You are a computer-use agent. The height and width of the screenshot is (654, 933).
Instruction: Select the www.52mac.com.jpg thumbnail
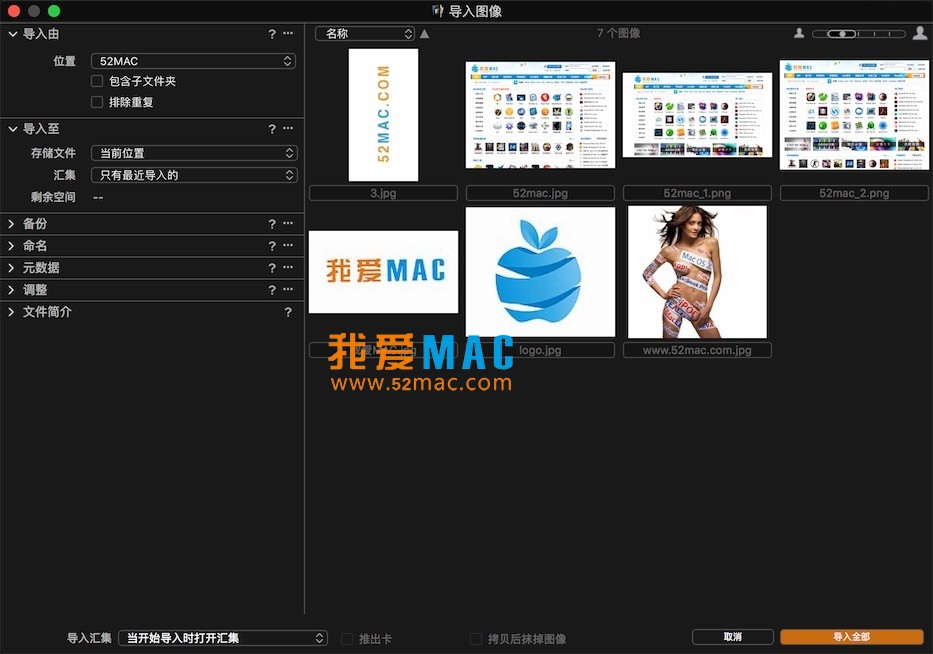[x=697, y=272]
